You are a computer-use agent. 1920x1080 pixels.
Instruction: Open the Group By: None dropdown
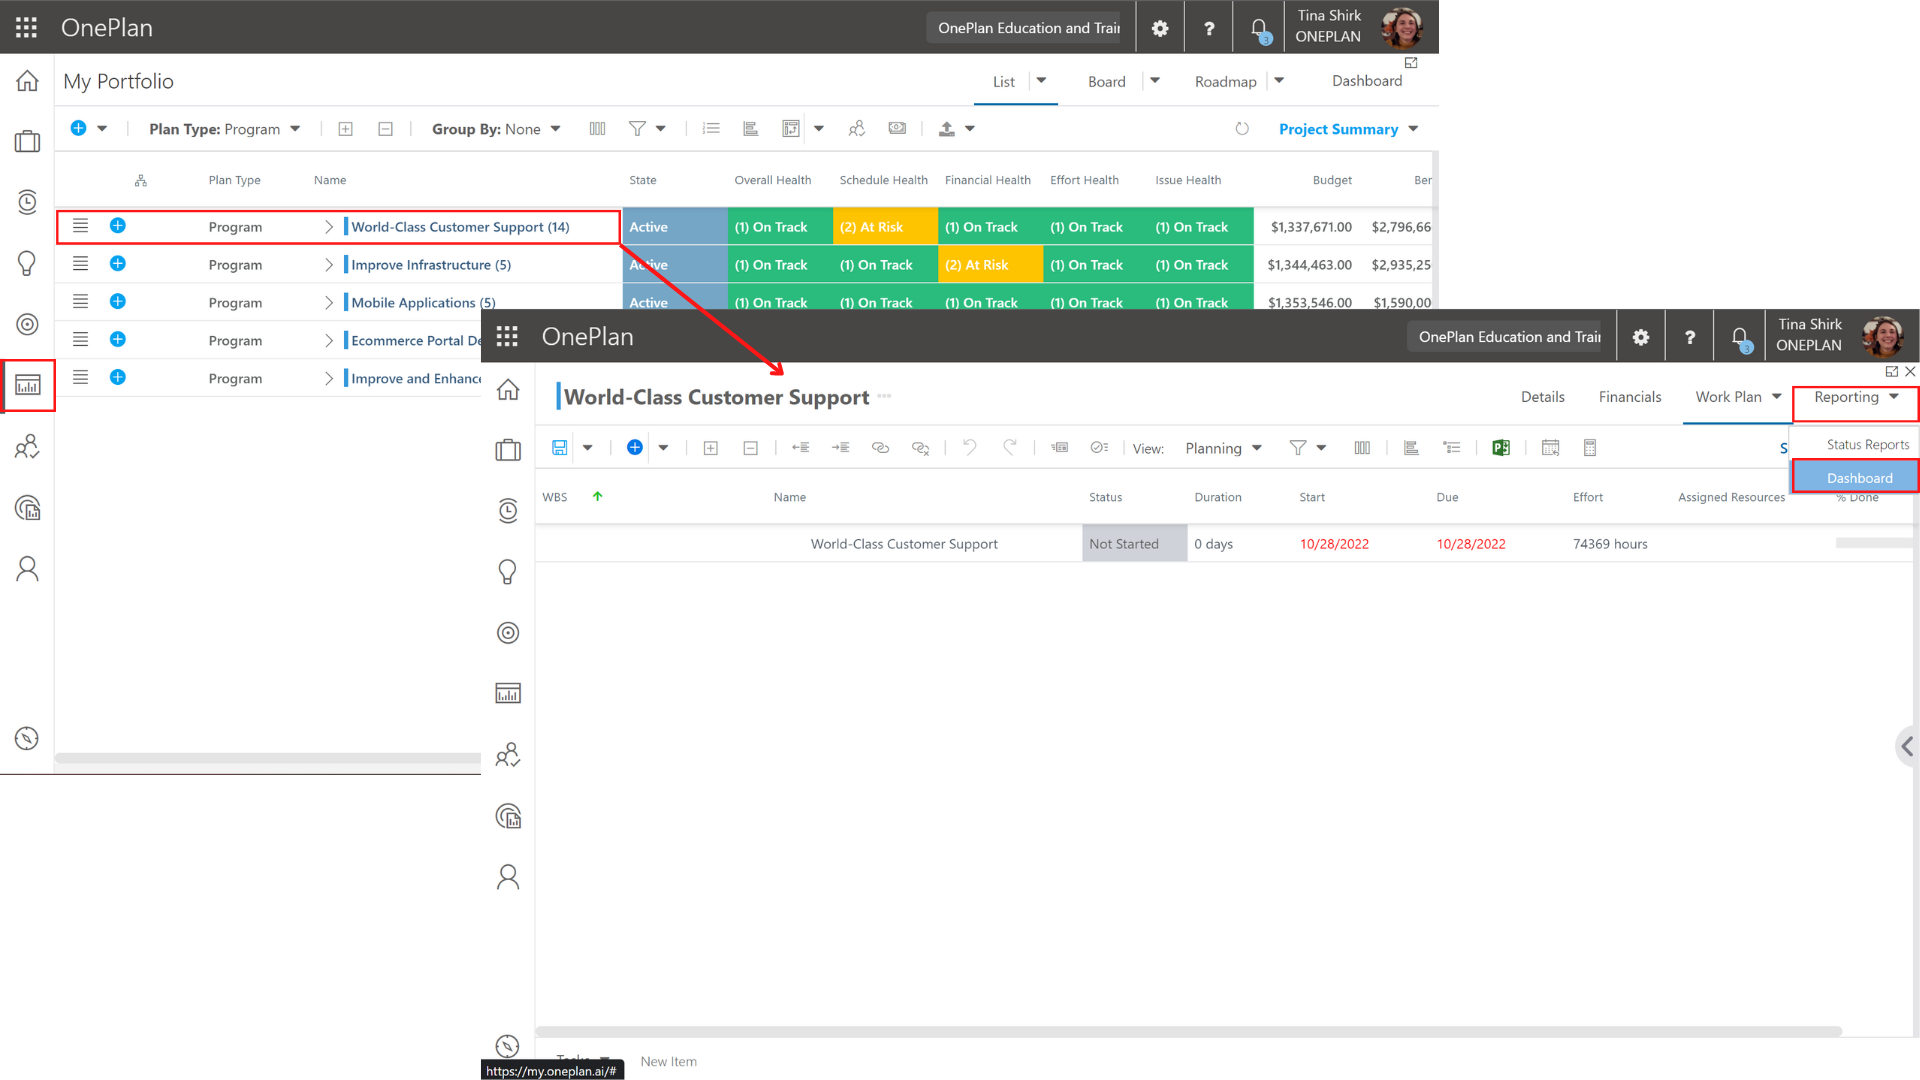[x=496, y=129]
